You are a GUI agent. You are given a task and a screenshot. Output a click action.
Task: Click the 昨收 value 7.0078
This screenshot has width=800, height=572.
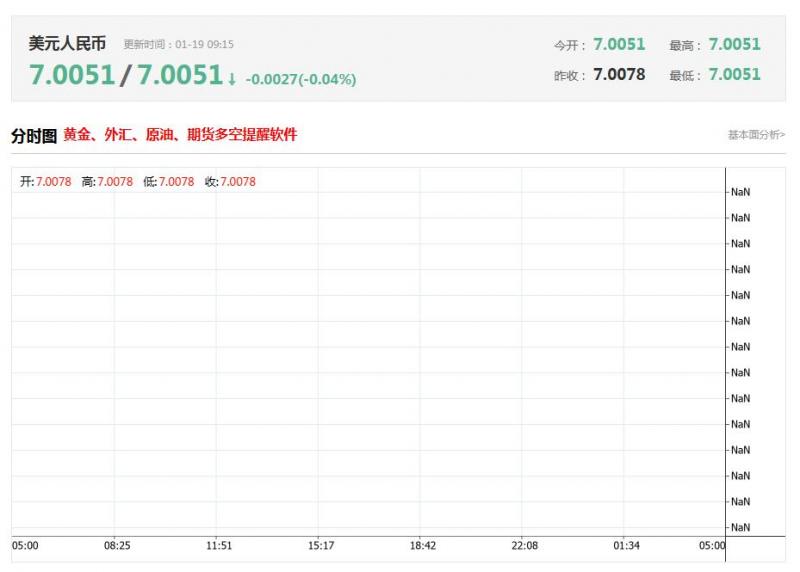click(x=619, y=74)
